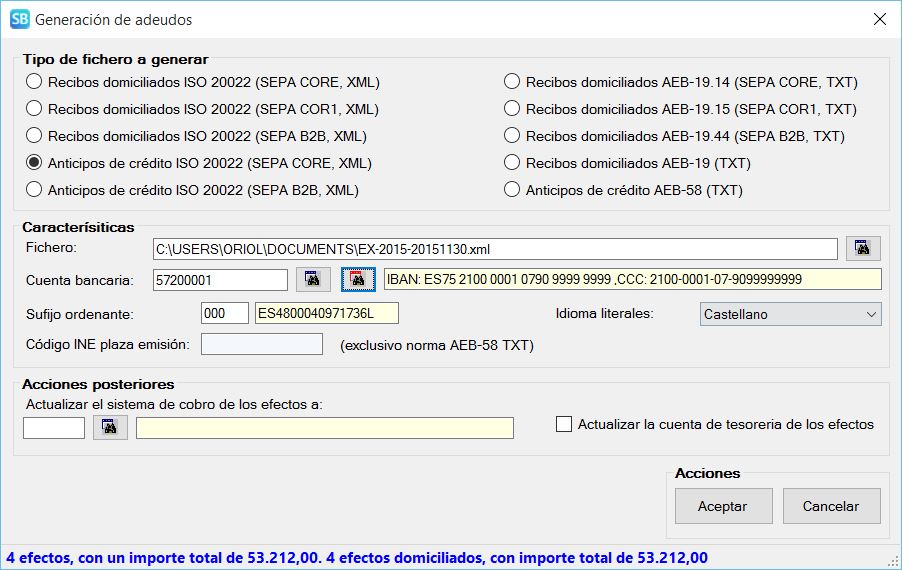This screenshot has width=902, height=570.
Task: Click the binoculars search icon next to Cuenta bancaria
Action: point(313,280)
